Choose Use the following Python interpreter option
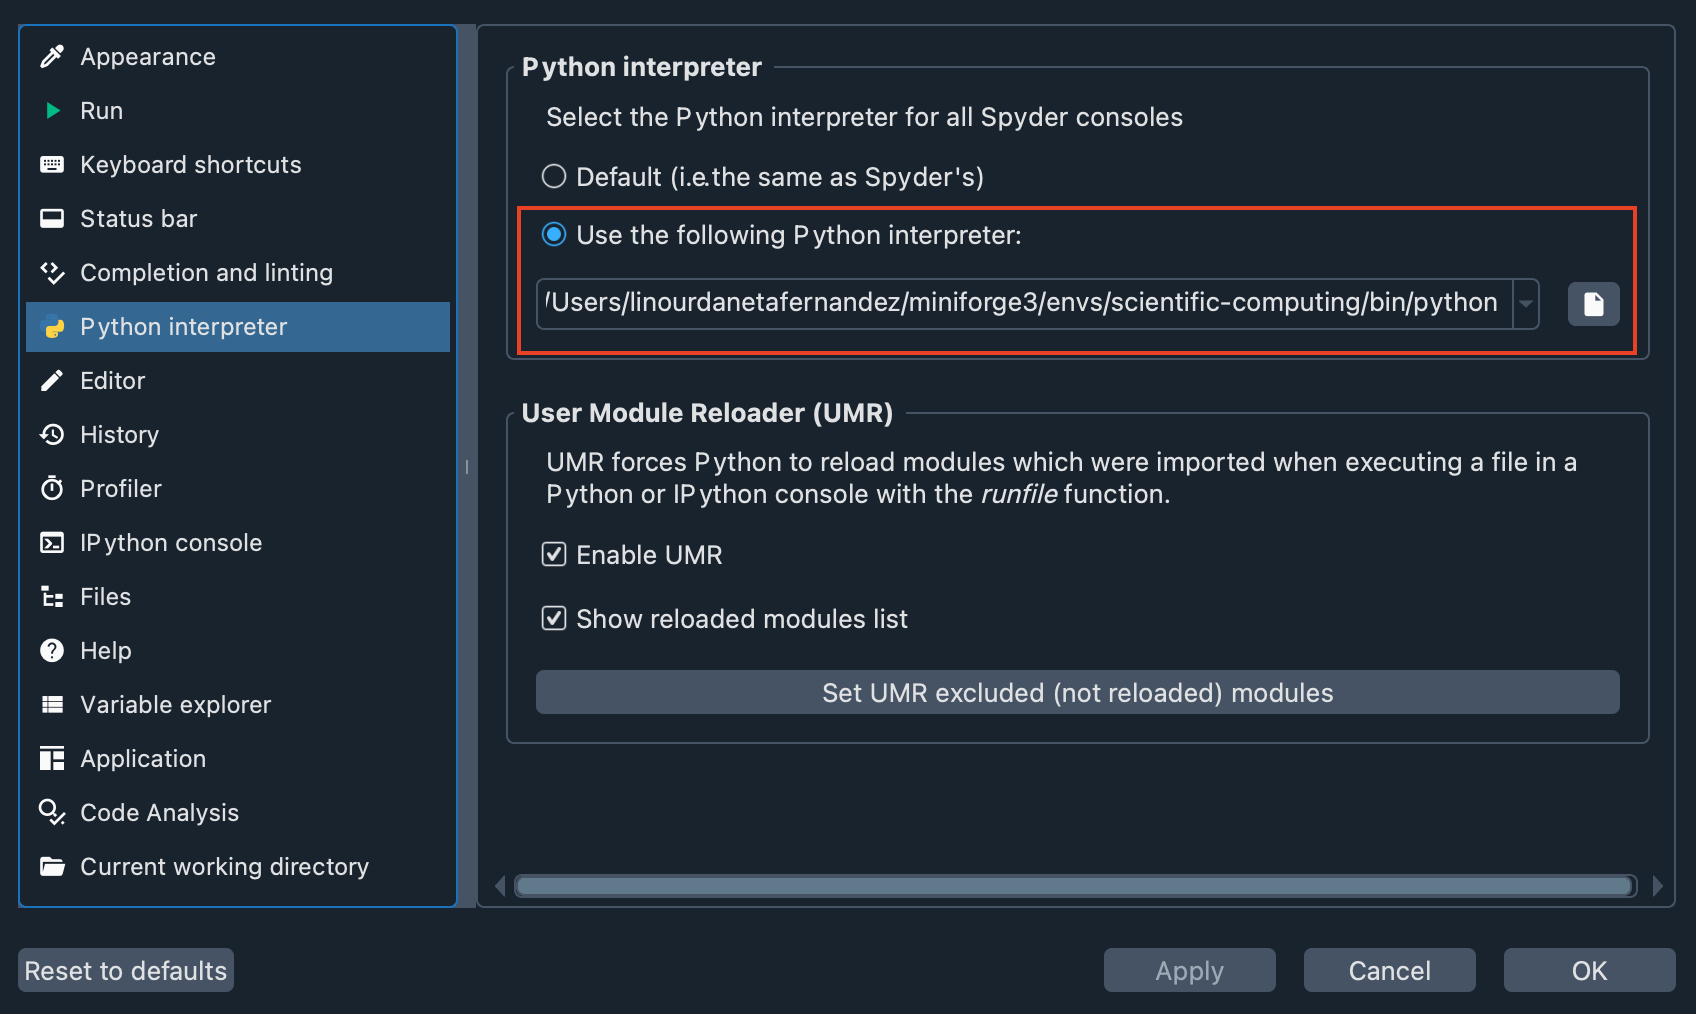 (554, 235)
